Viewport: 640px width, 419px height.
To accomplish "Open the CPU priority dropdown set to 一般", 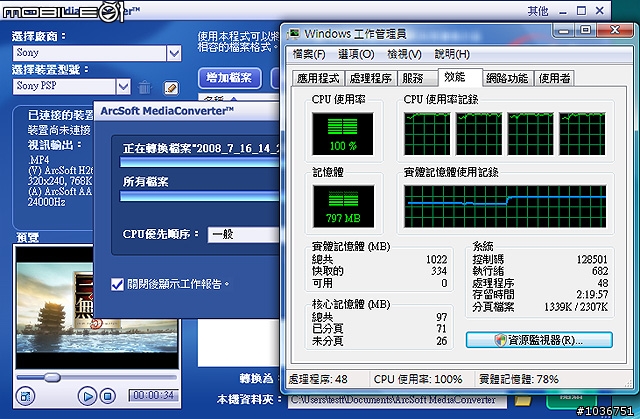I will pos(244,235).
